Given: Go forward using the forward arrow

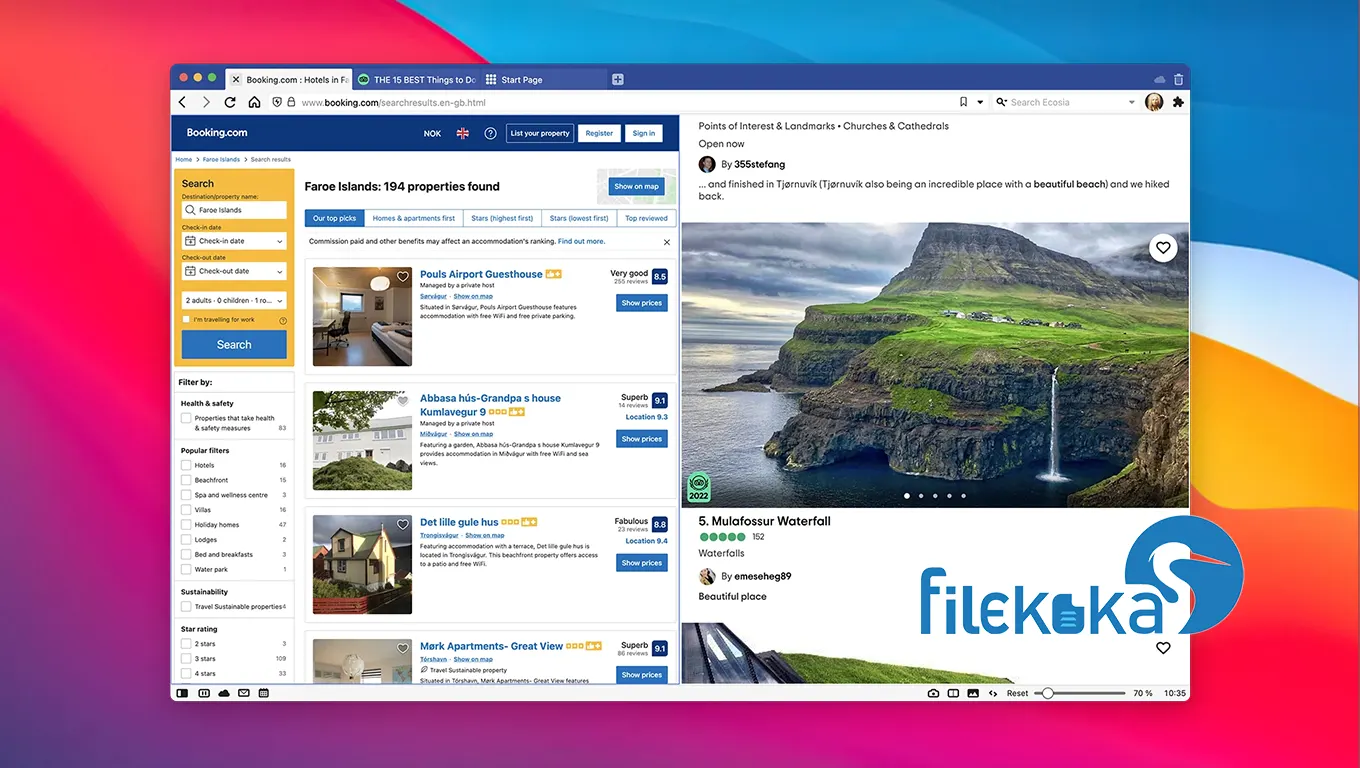Looking at the screenshot, I should (x=206, y=102).
